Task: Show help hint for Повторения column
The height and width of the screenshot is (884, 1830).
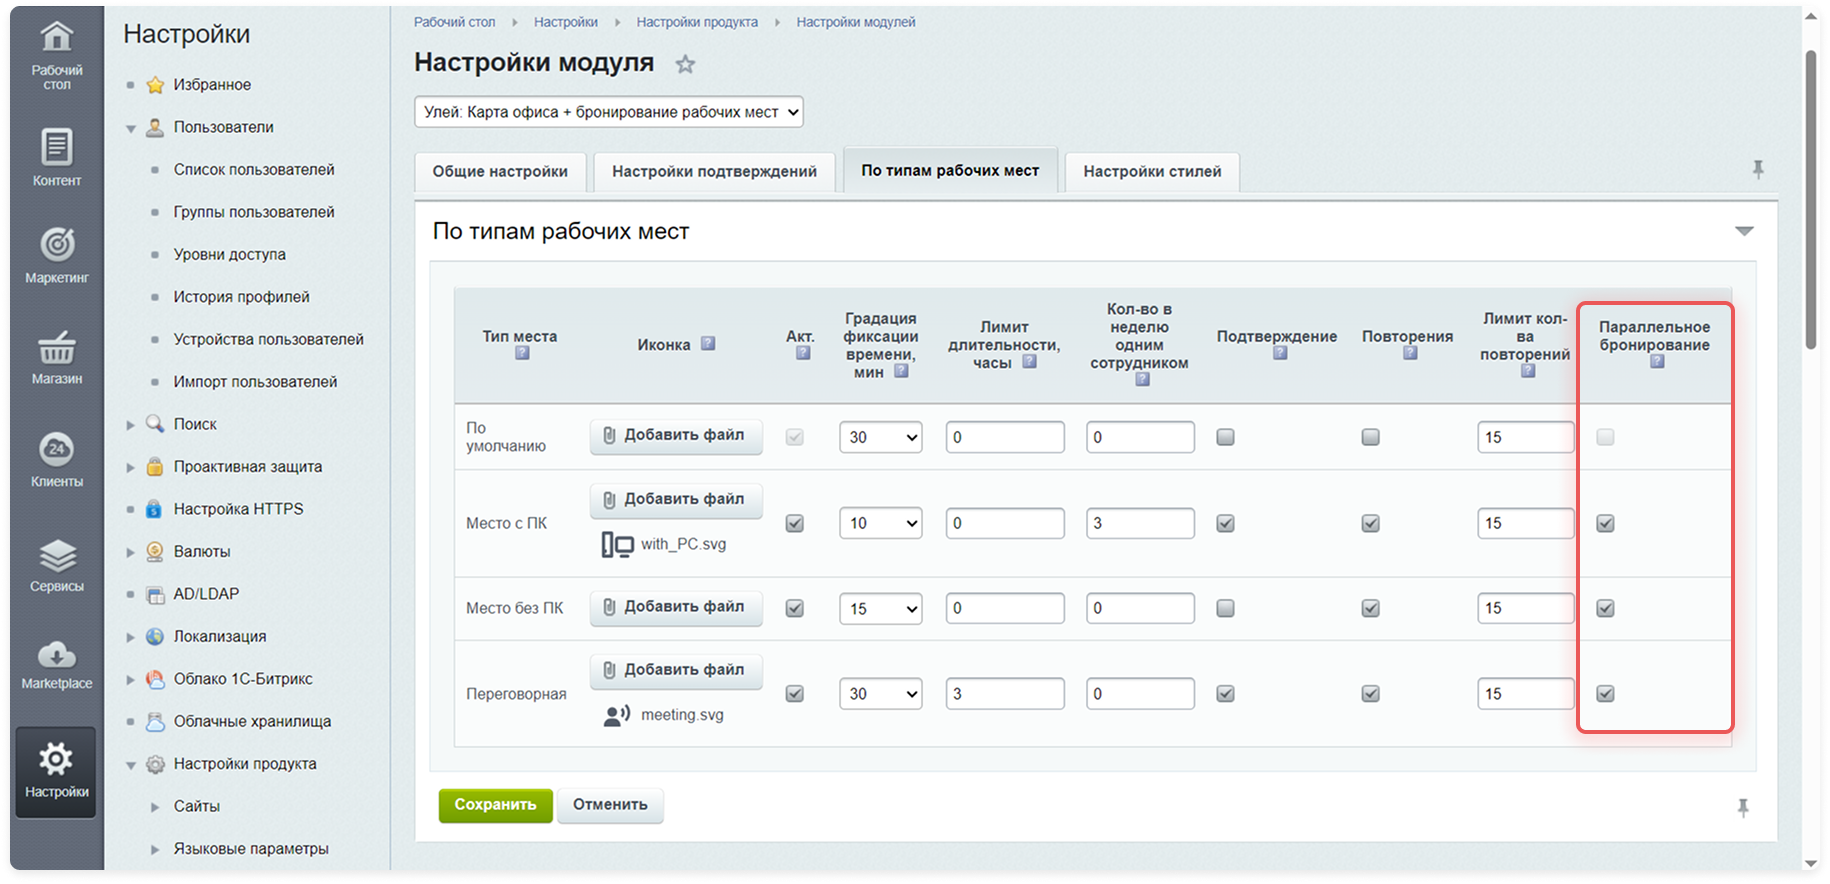Action: click(1410, 353)
